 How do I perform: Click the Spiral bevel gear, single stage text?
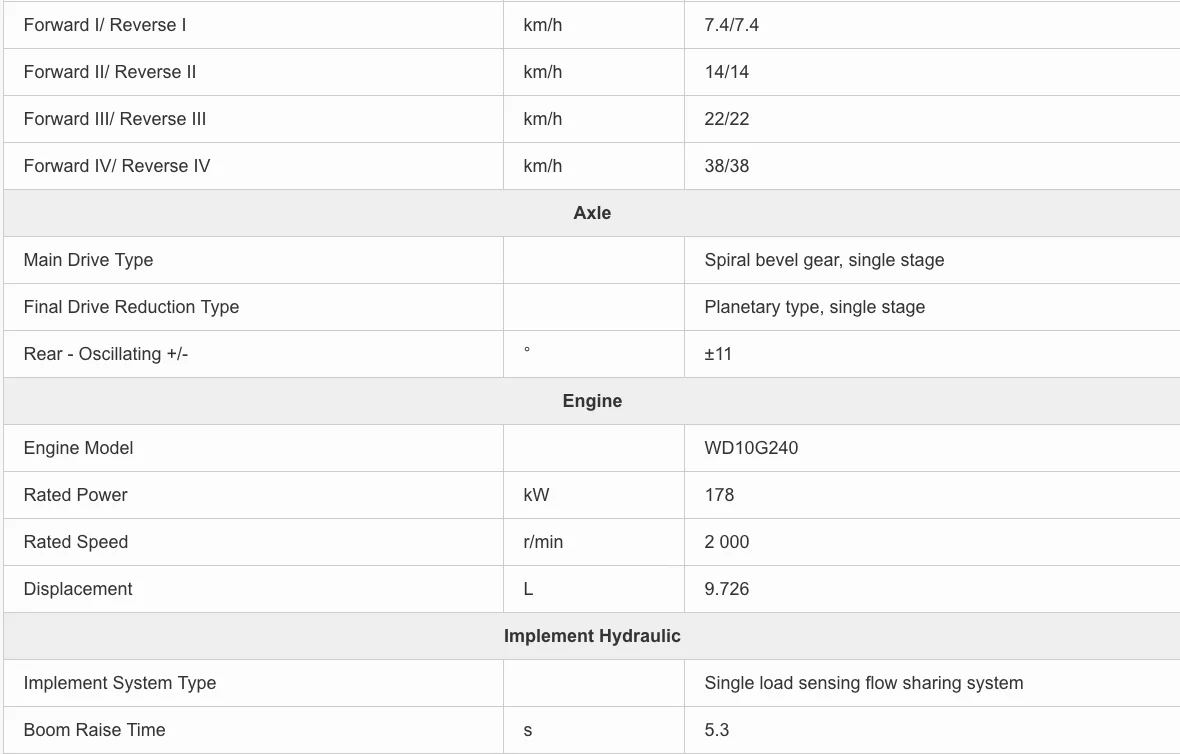point(824,260)
